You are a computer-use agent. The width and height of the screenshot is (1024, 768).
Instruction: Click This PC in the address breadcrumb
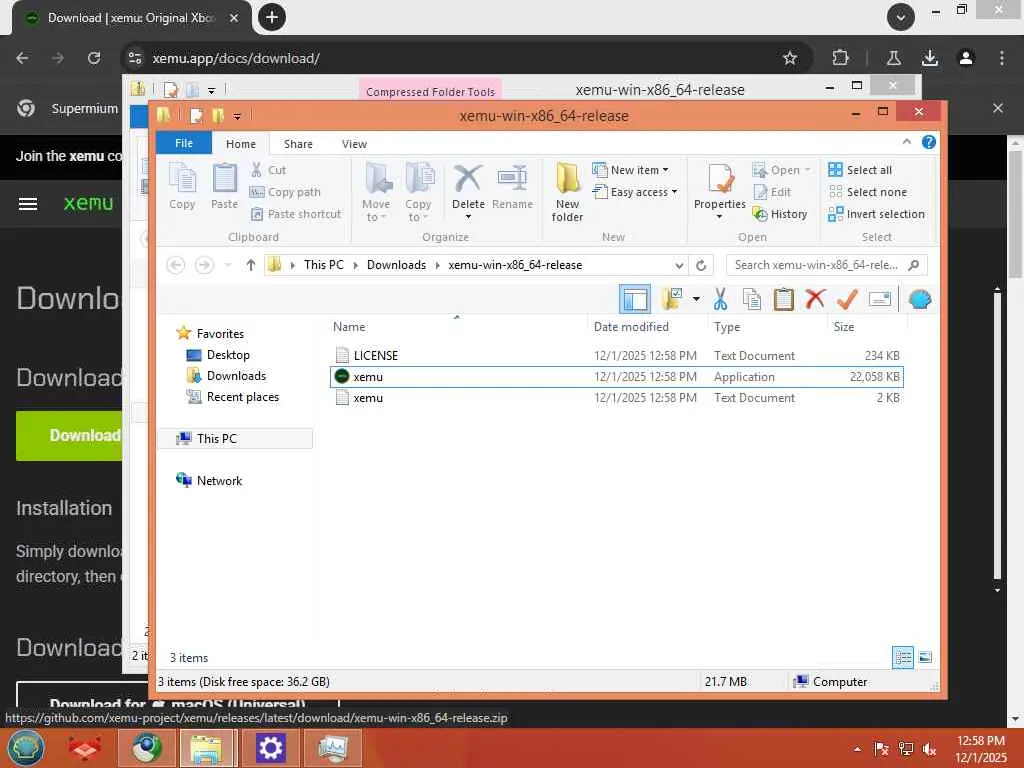[323, 264]
